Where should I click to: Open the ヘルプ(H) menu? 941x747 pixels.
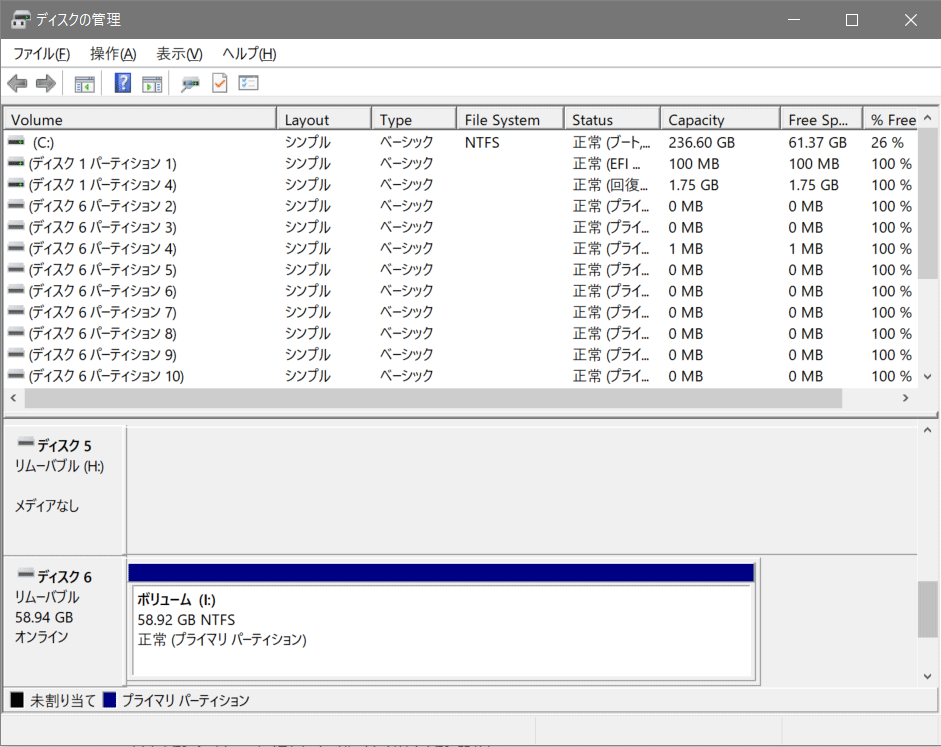point(249,54)
